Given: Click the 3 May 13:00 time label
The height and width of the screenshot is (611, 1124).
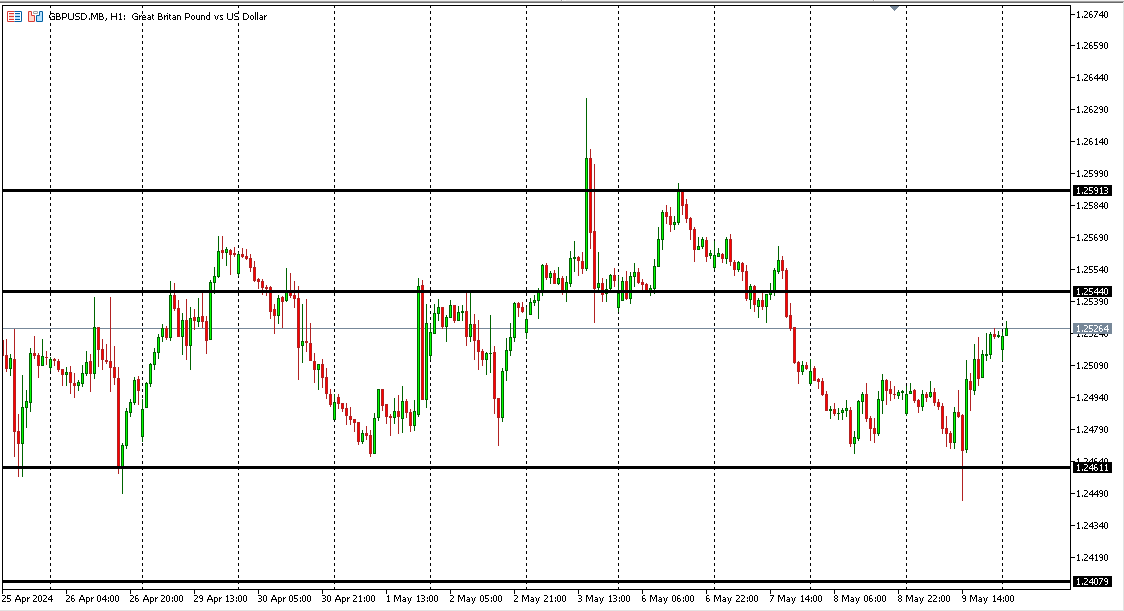Looking at the screenshot, I should [605, 599].
